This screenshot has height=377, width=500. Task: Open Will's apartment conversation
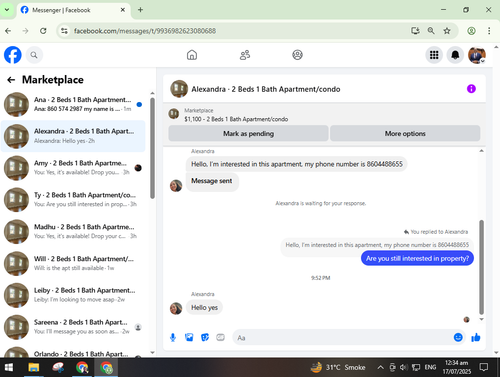[73, 263]
